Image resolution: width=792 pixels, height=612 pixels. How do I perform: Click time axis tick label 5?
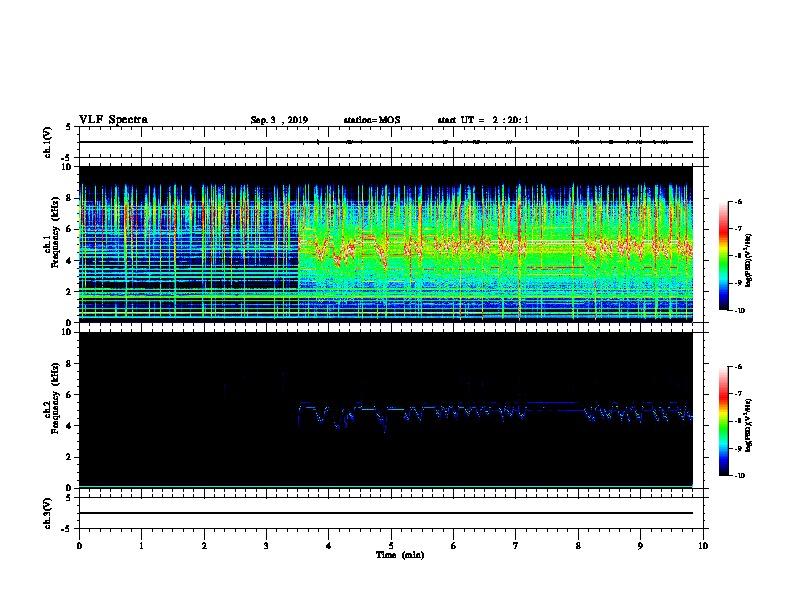click(391, 546)
